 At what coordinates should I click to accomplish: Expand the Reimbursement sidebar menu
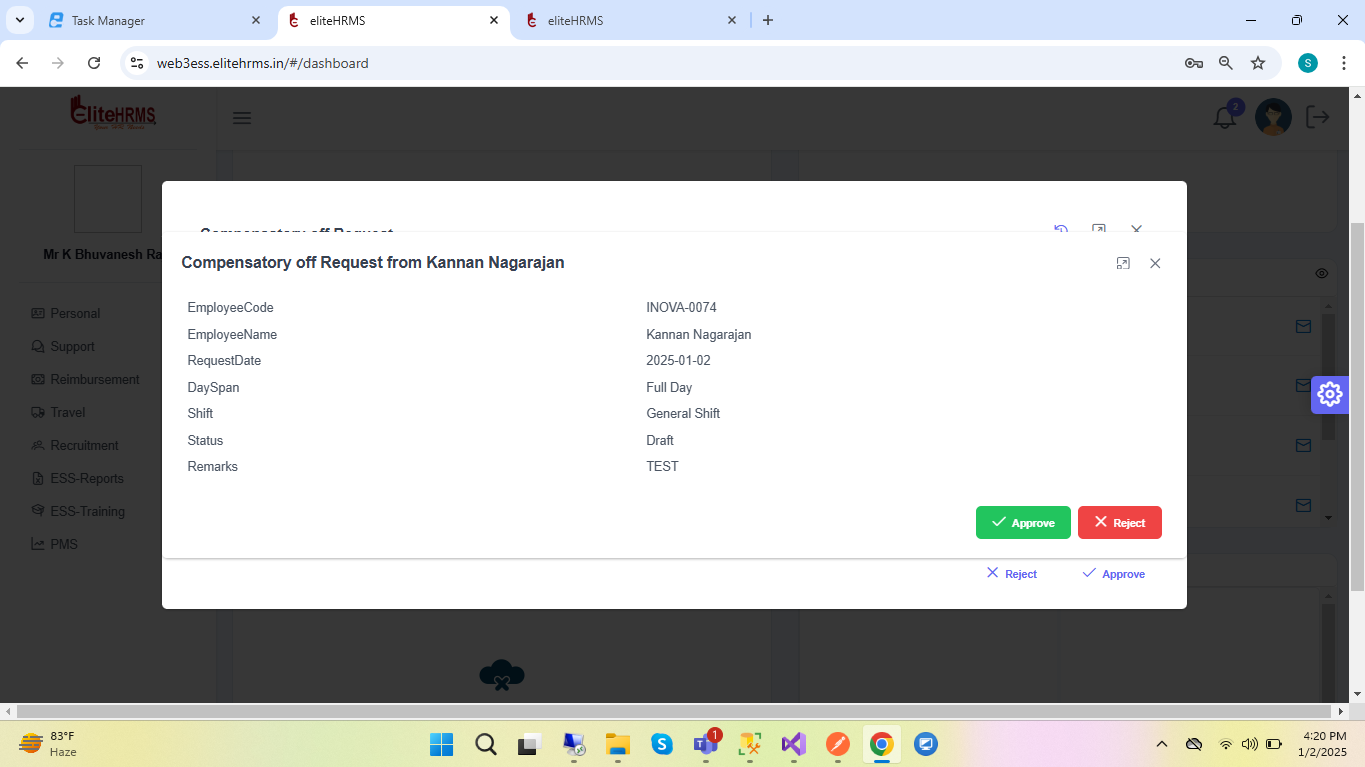(x=94, y=379)
